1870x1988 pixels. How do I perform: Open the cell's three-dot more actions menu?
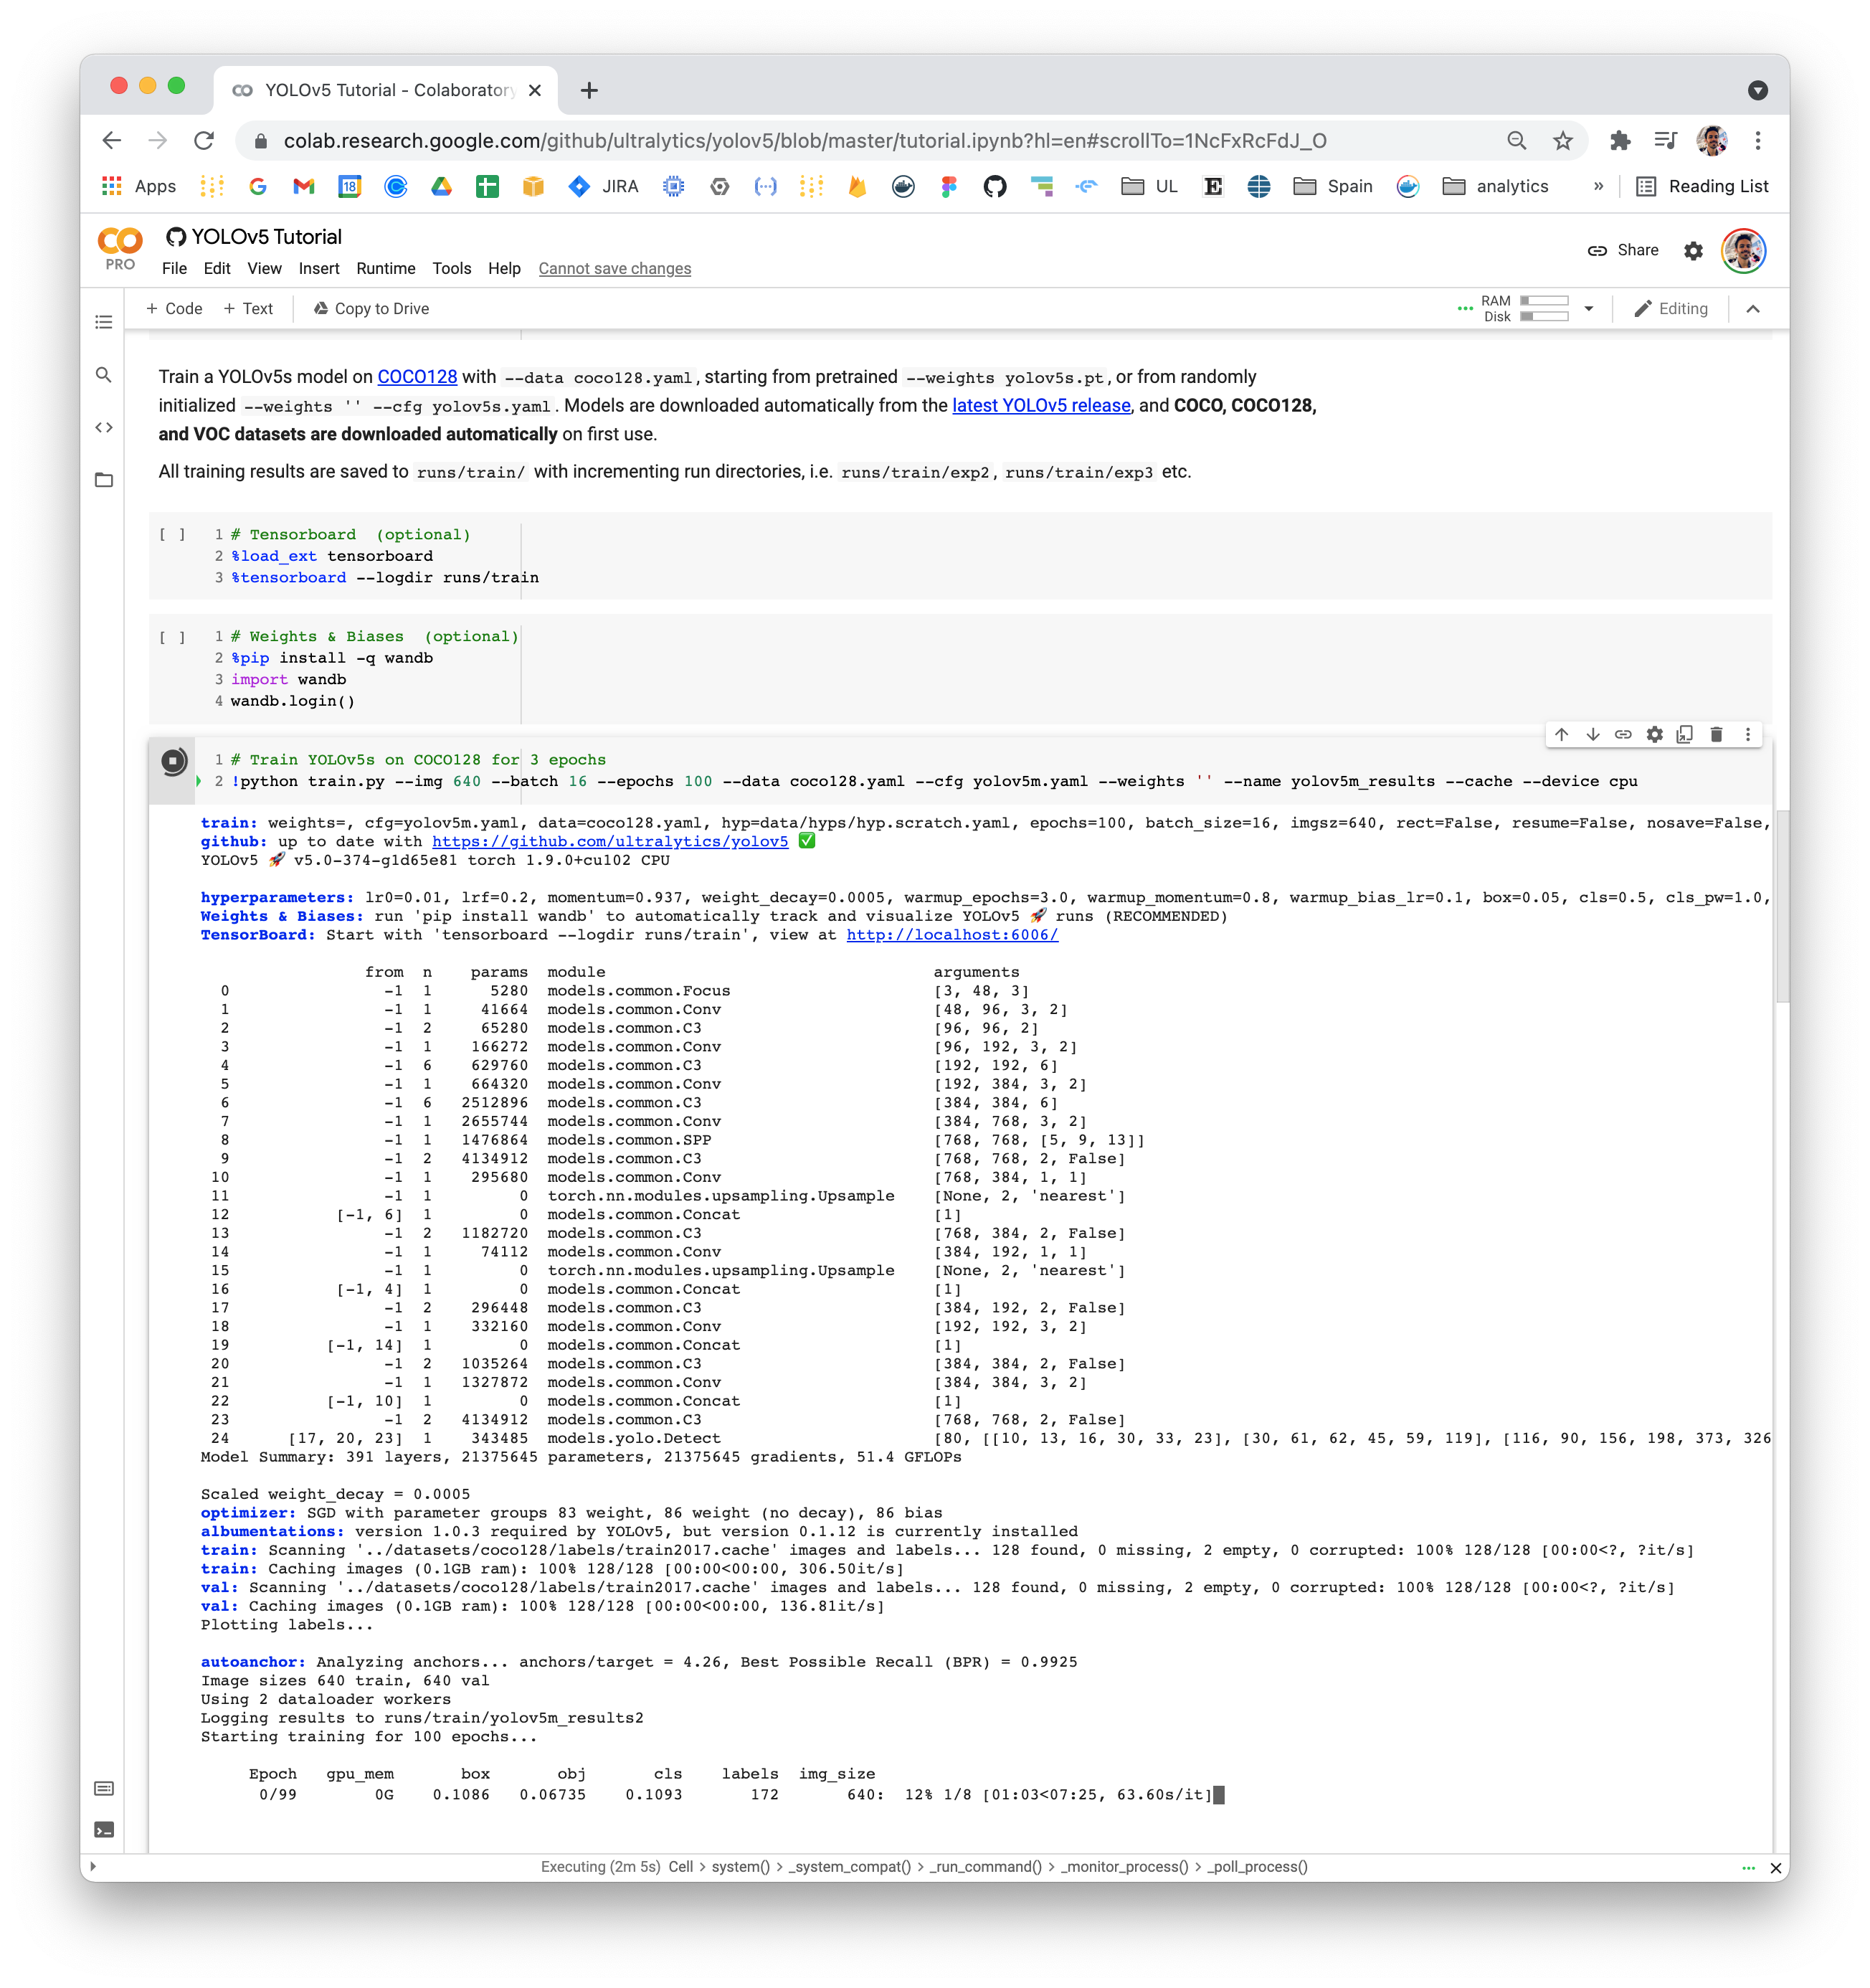pos(1747,734)
